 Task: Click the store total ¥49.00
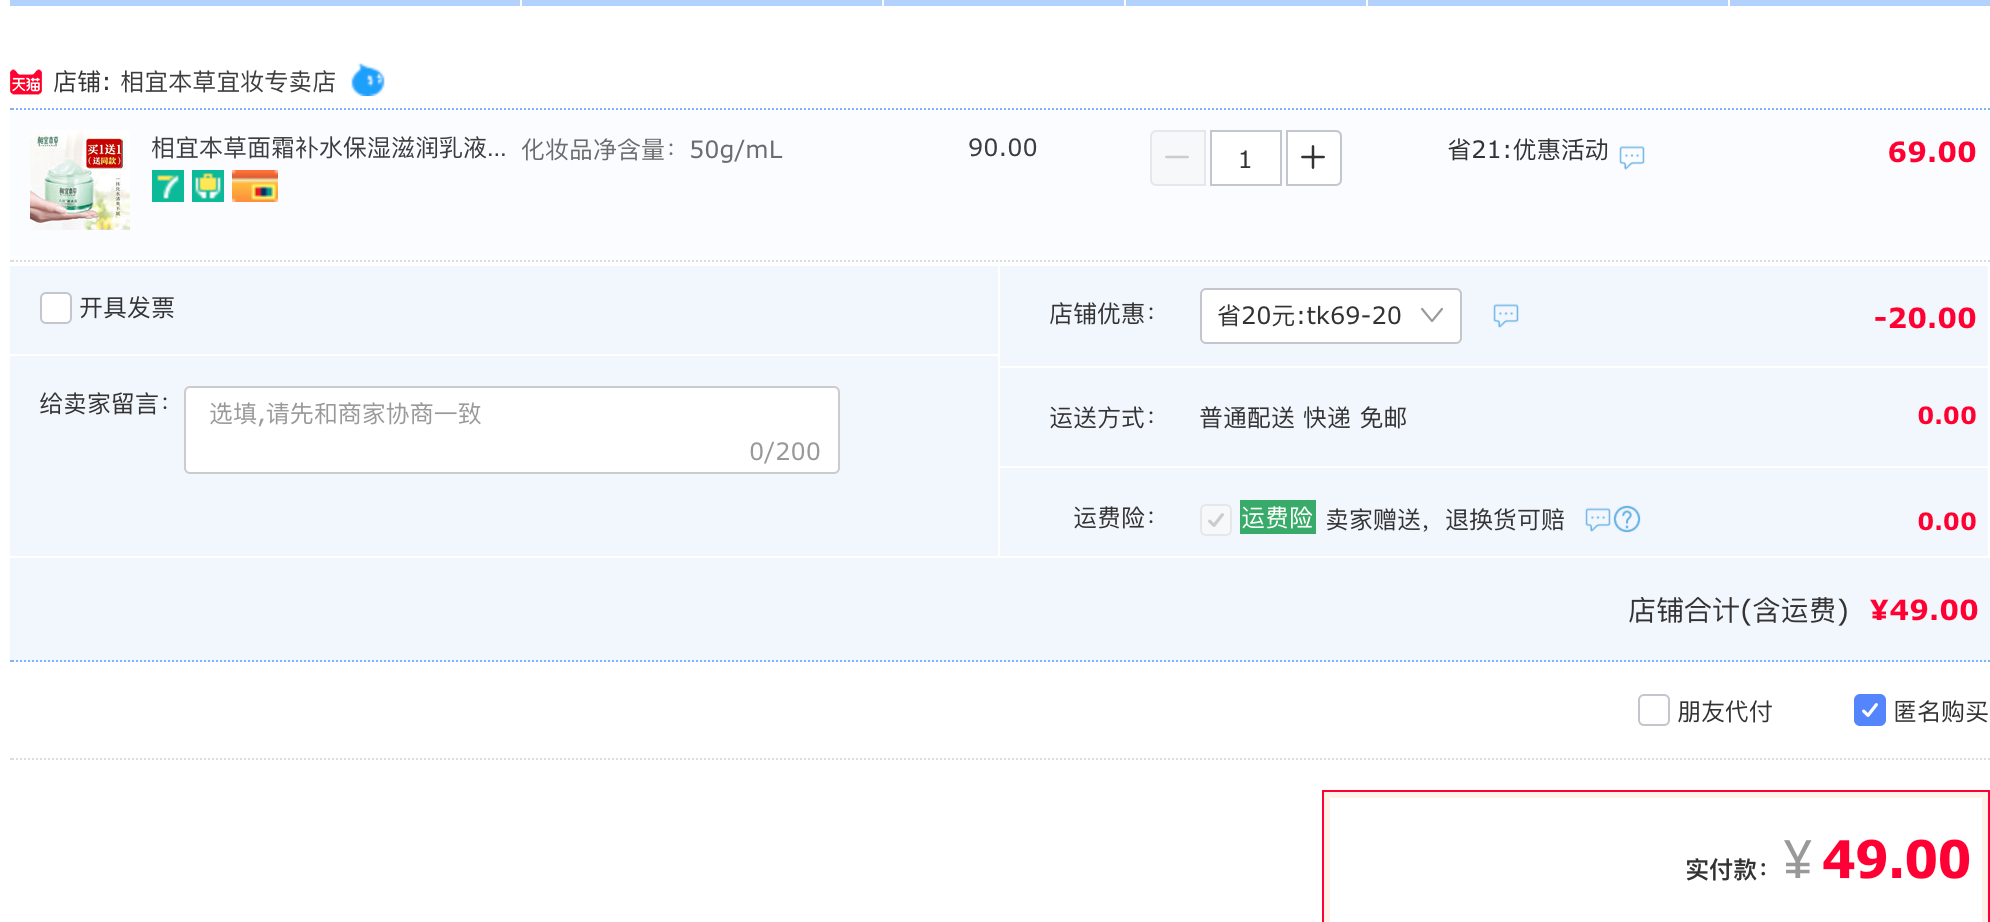coord(1923,610)
